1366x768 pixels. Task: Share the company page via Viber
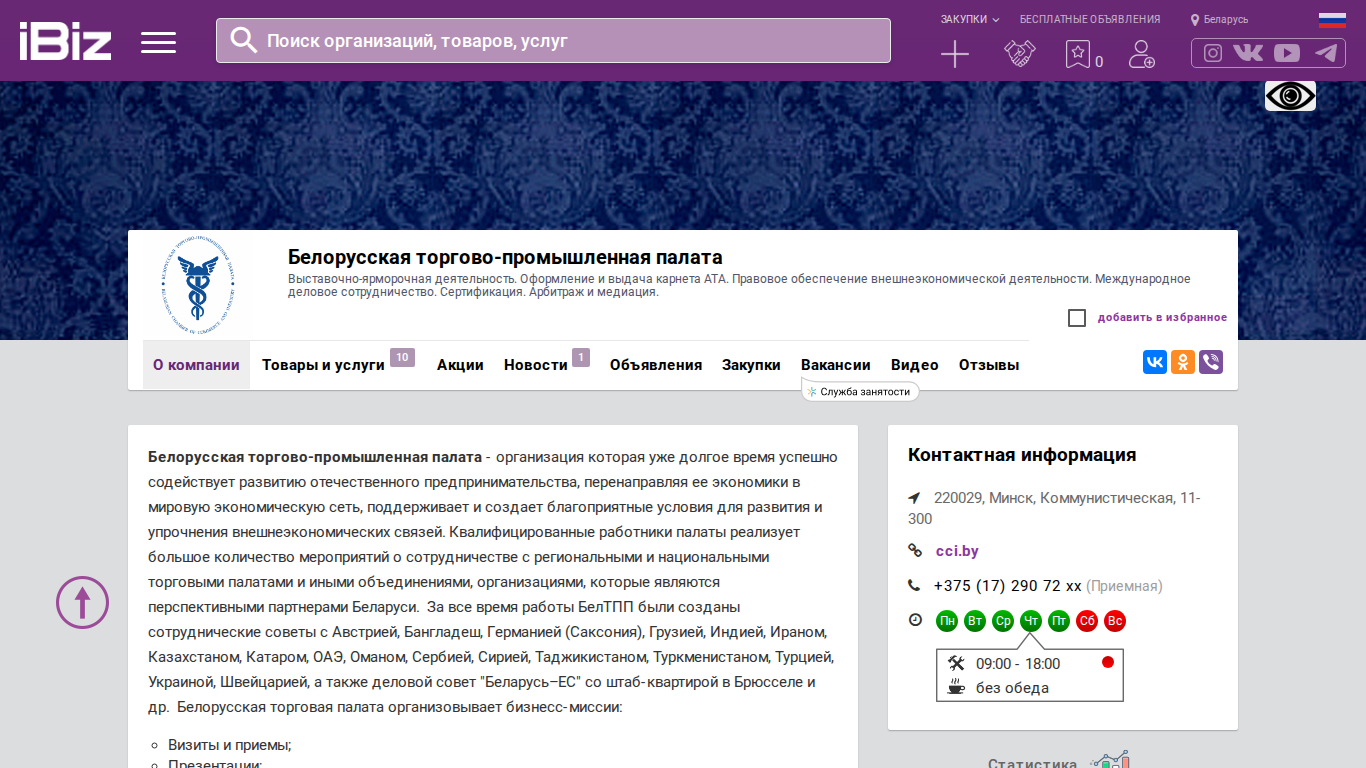[1211, 362]
